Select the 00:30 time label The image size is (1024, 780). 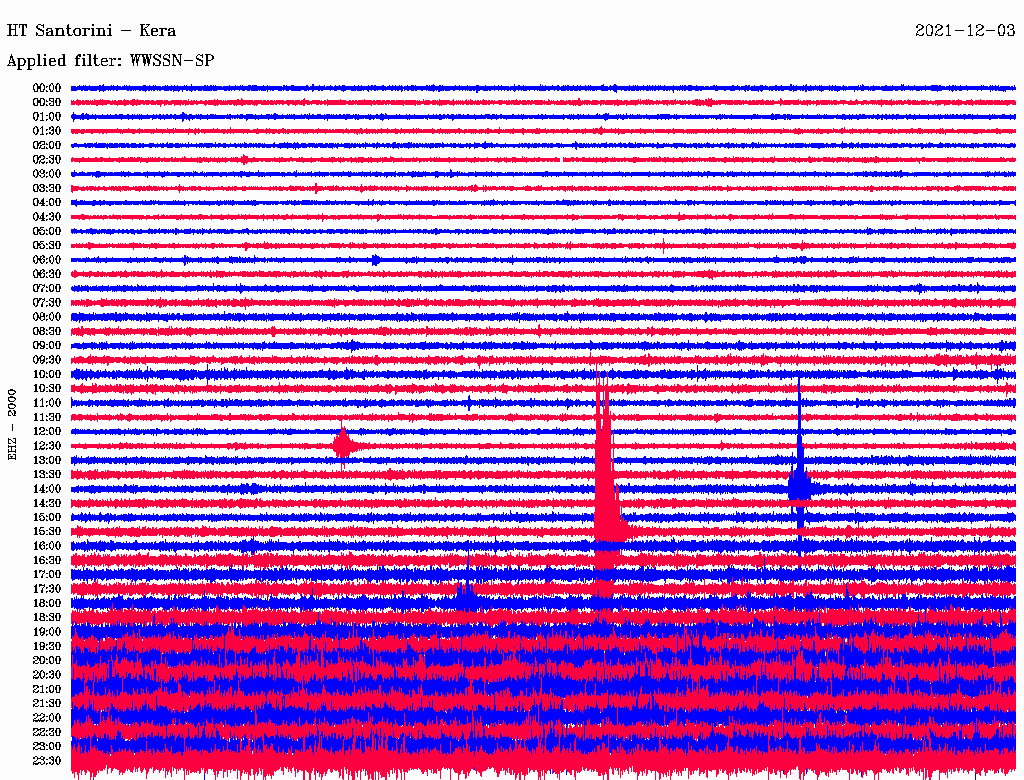(x=47, y=103)
